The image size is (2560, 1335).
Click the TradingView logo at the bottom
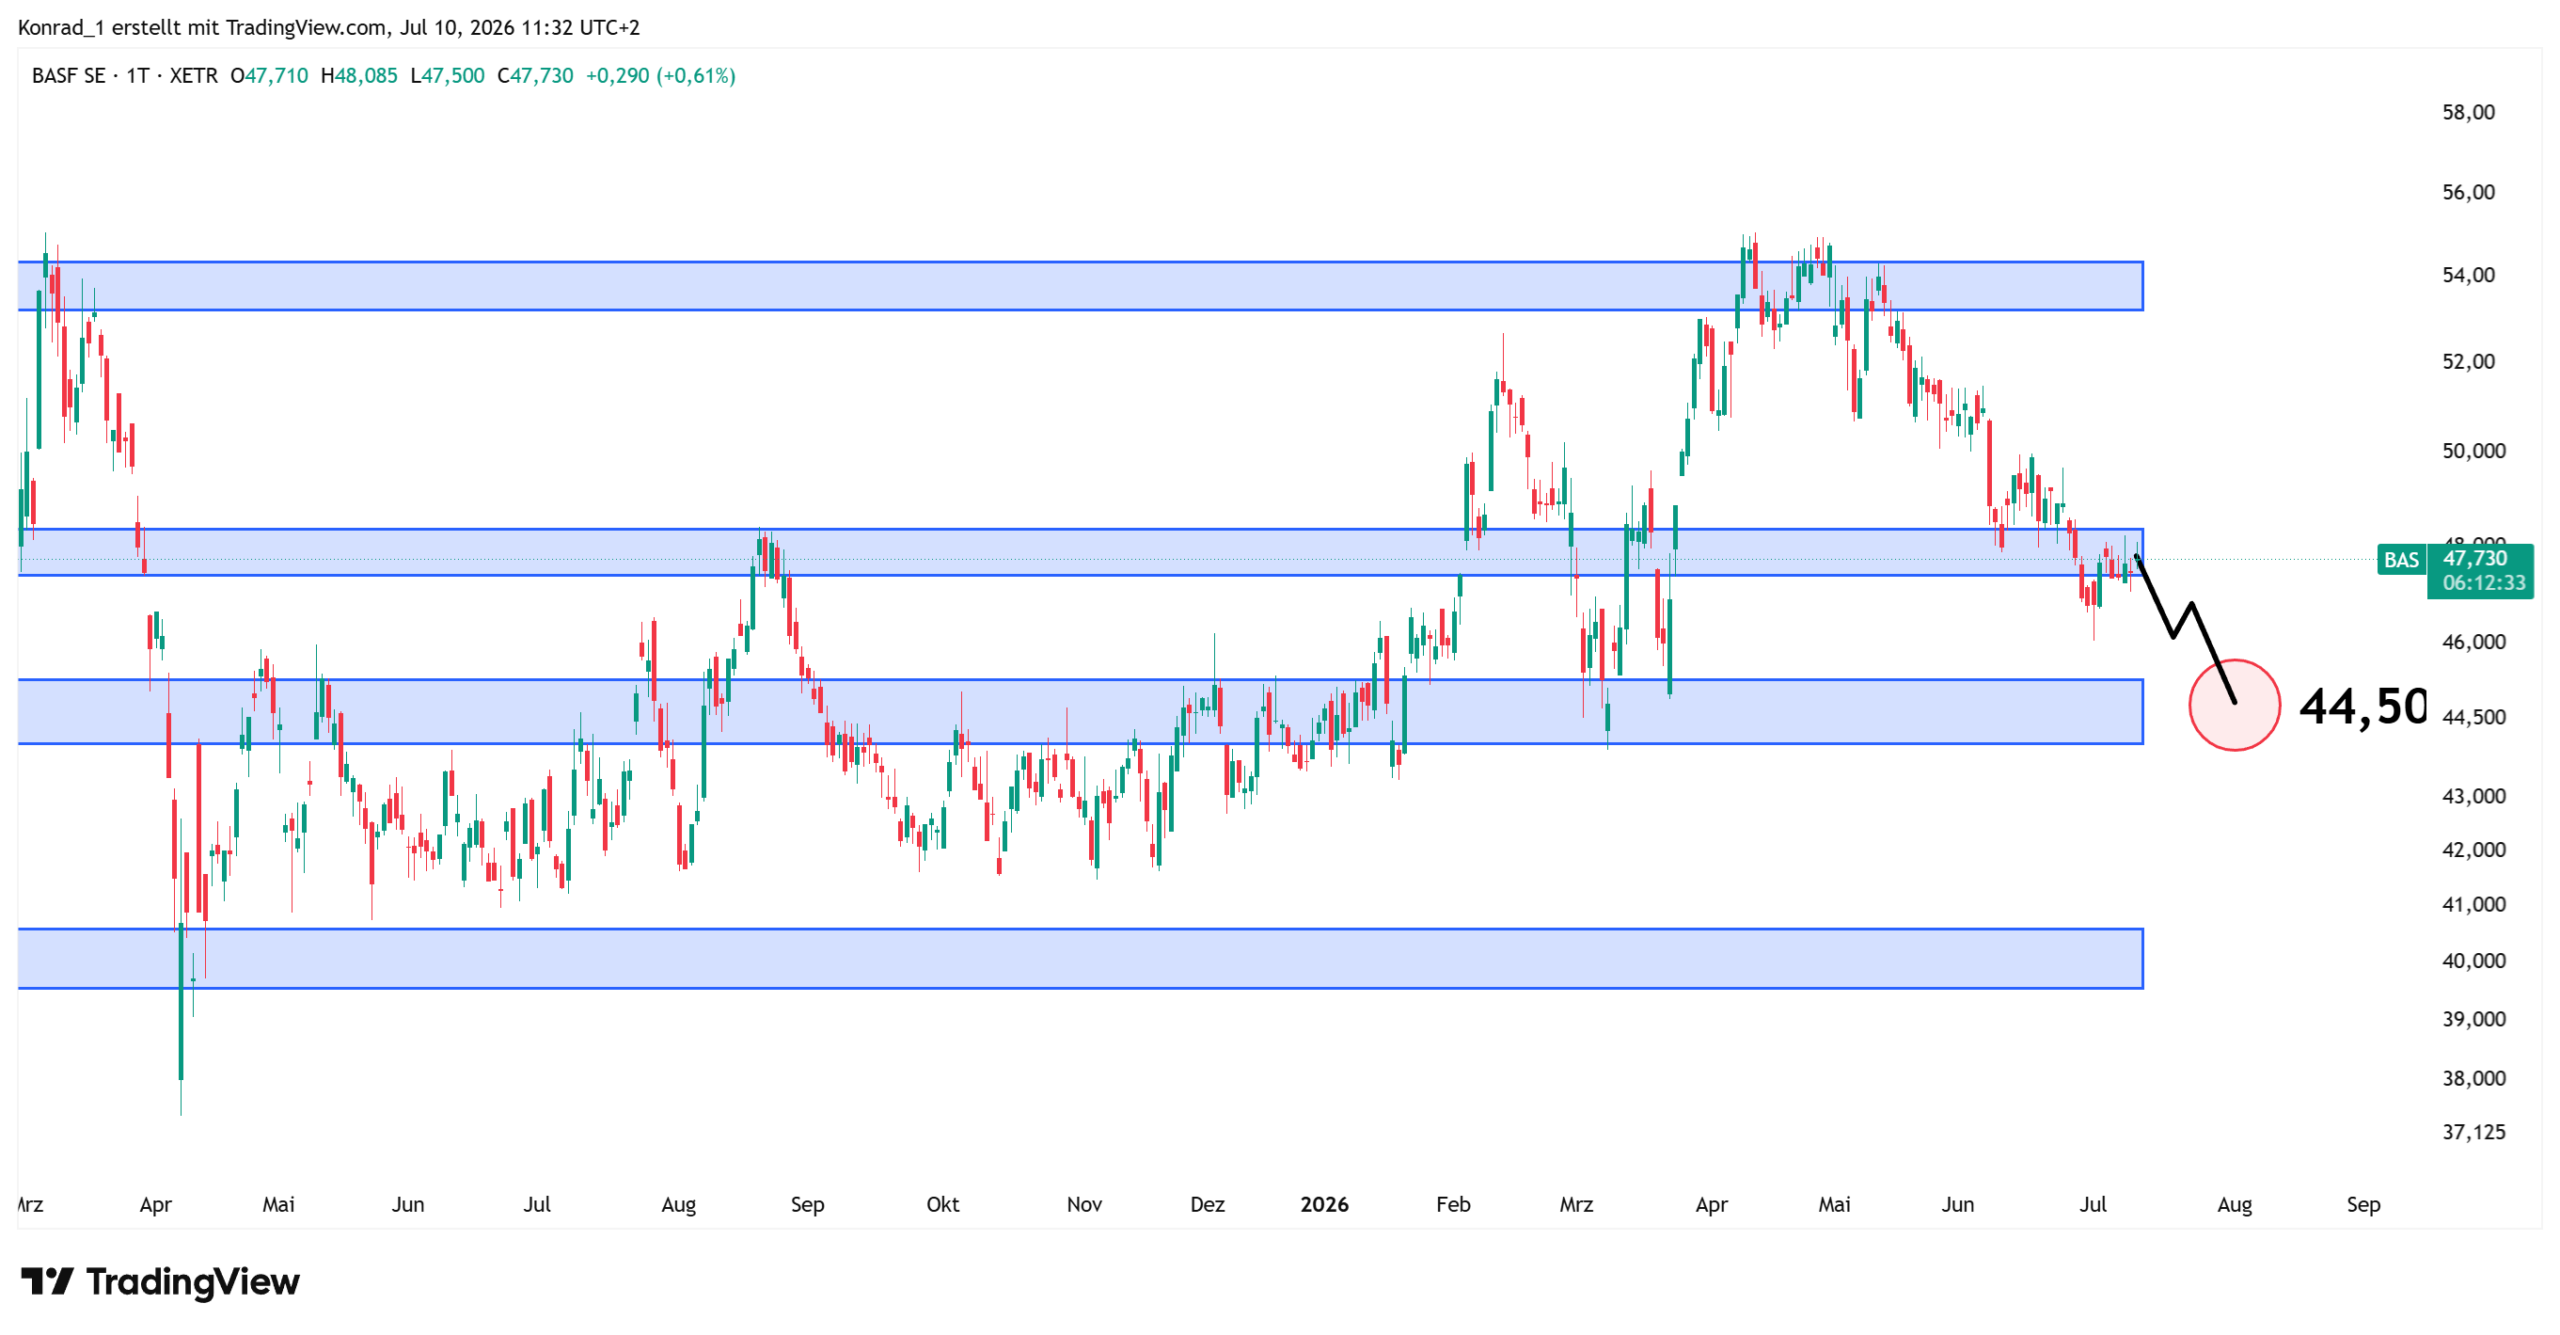tap(160, 1281)
